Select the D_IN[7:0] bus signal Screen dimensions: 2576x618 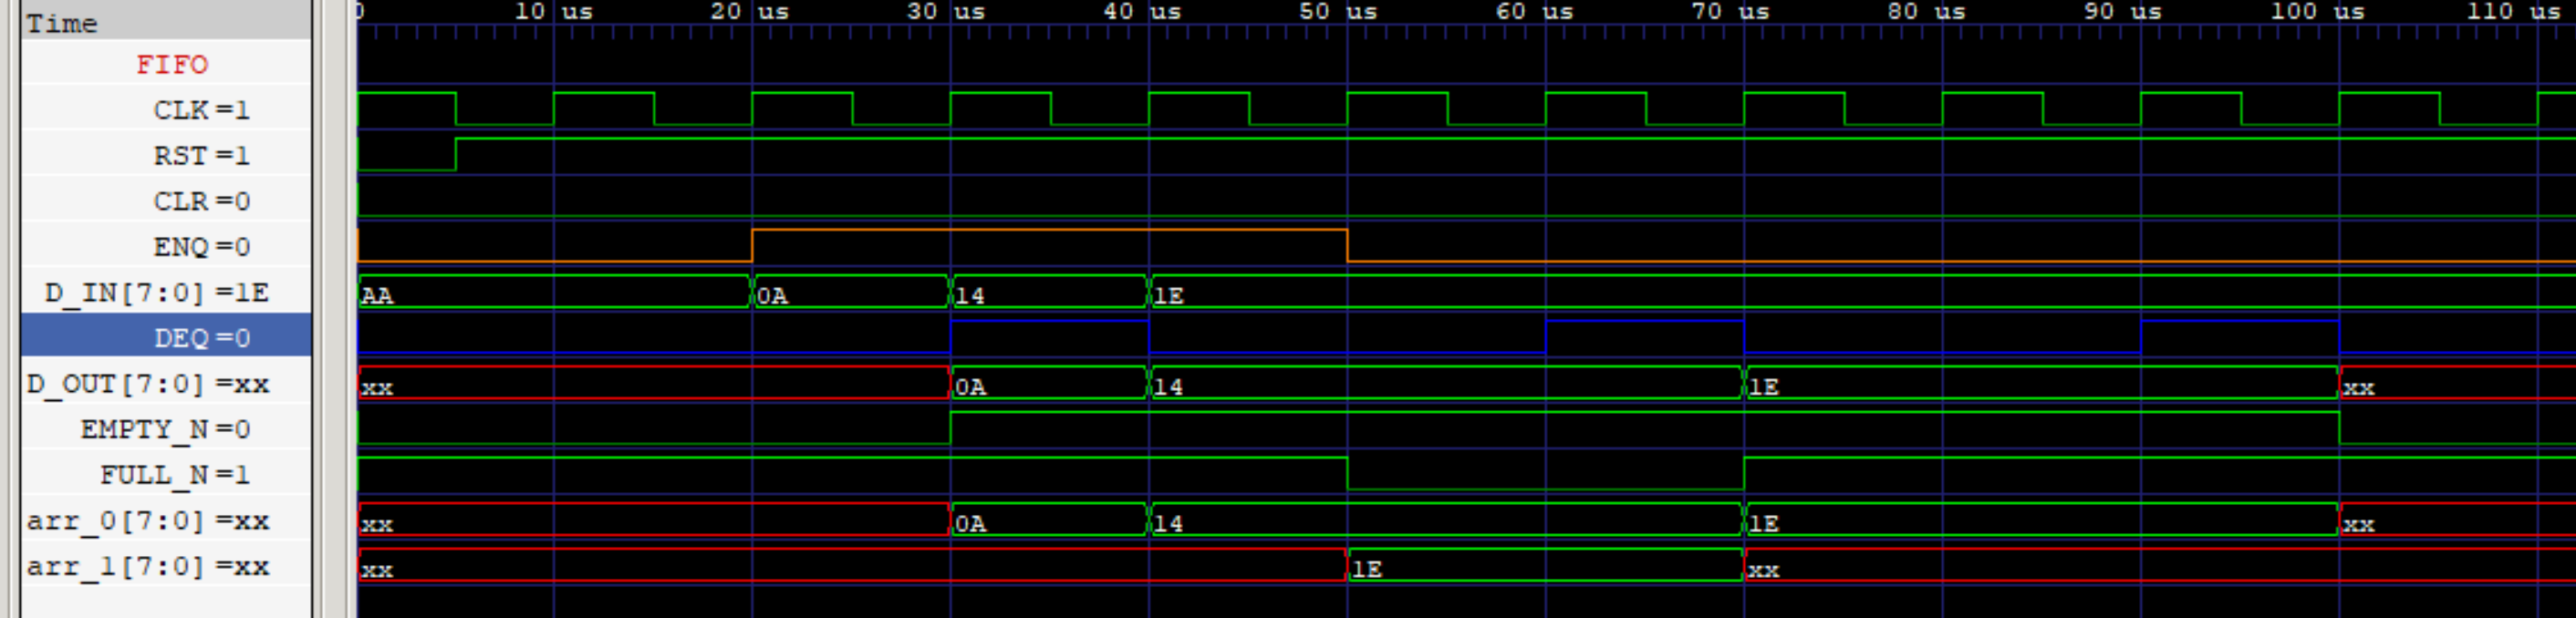click(x=156, y=292)
